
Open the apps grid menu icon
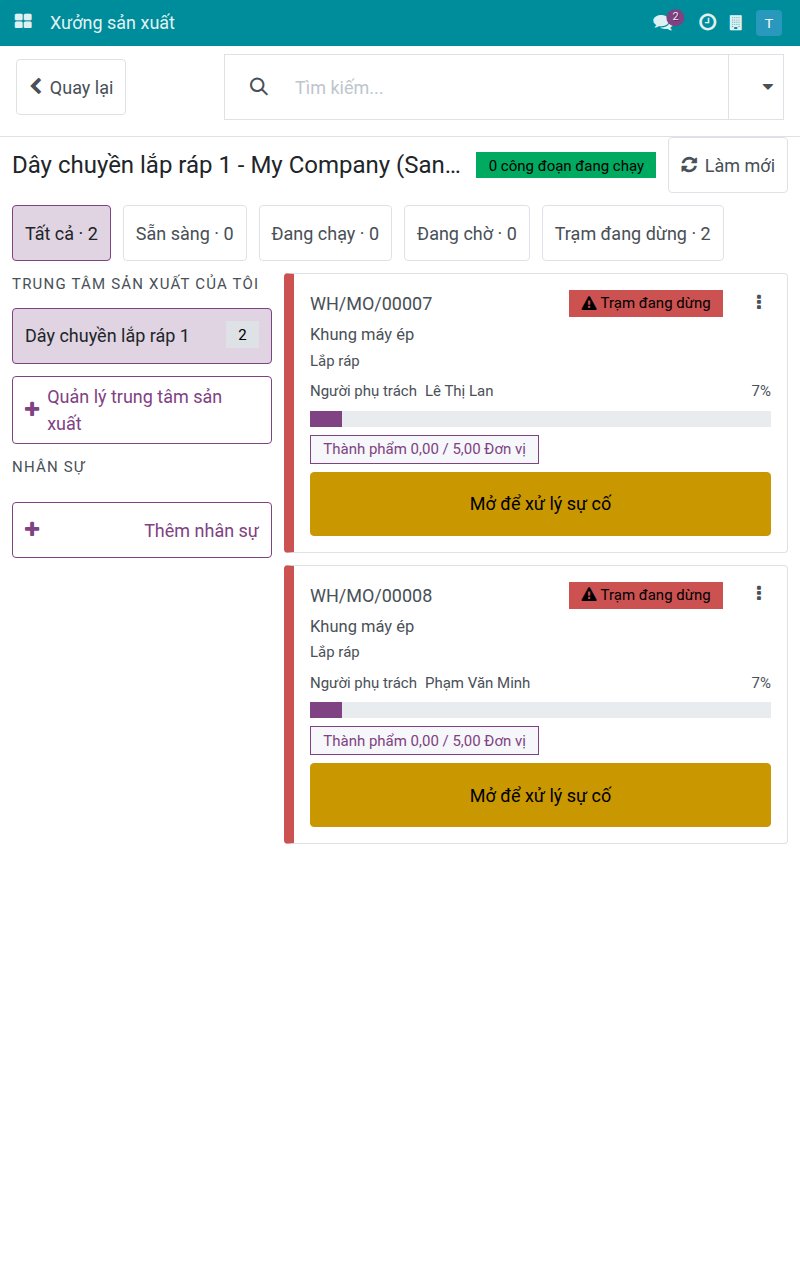[x=23, y=22]
